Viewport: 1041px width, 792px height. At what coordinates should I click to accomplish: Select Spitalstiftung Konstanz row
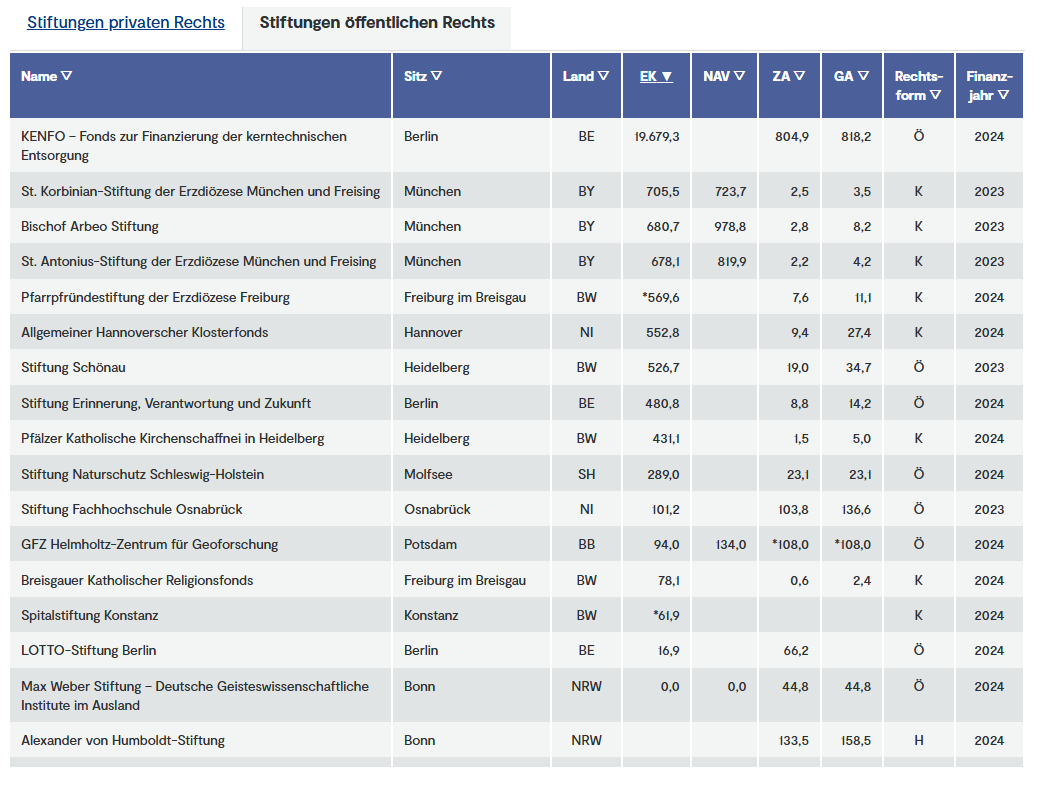pos(90,615)
